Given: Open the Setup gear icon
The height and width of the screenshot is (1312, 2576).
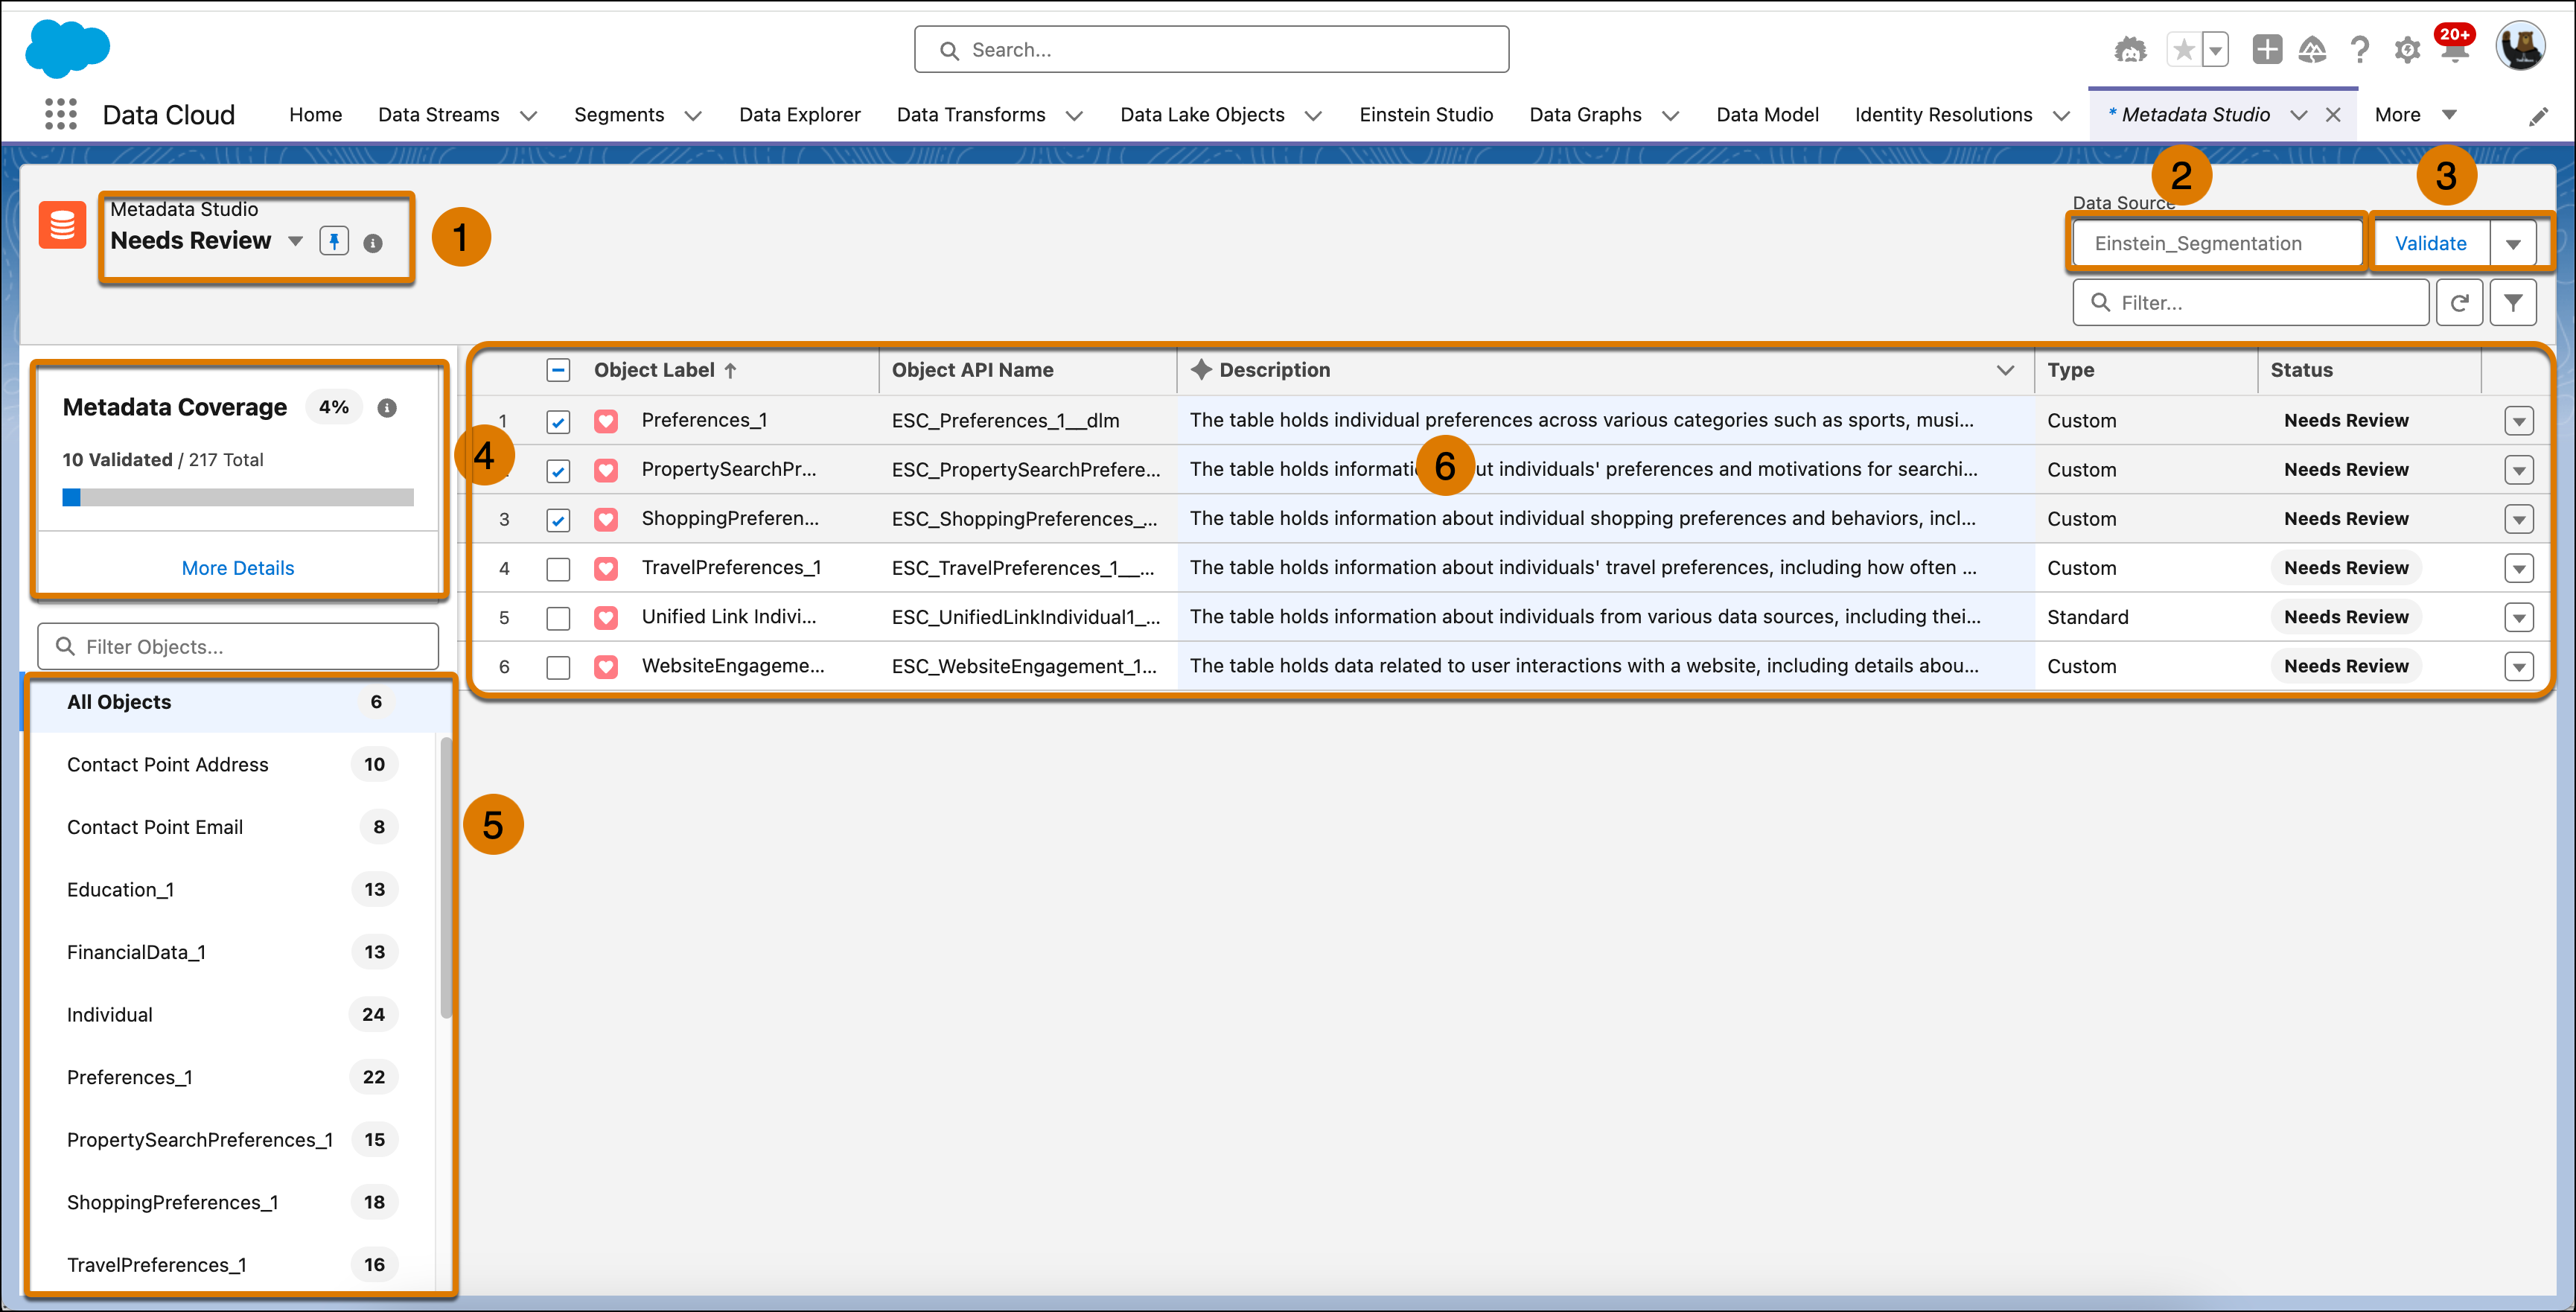Looking at the screenshot, I should pos(2407,50).
